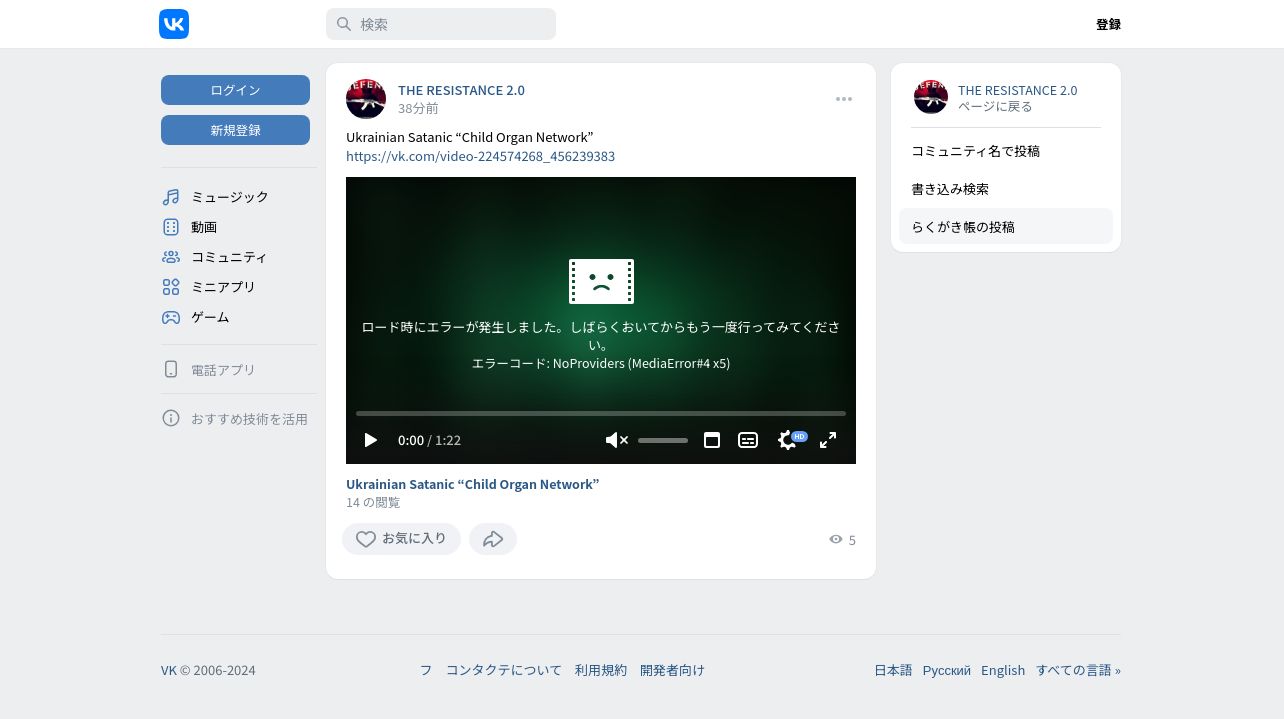Click the 0:00 / 1:22 time display
This screenshot has width=1284, height=719.
[429, 440]
